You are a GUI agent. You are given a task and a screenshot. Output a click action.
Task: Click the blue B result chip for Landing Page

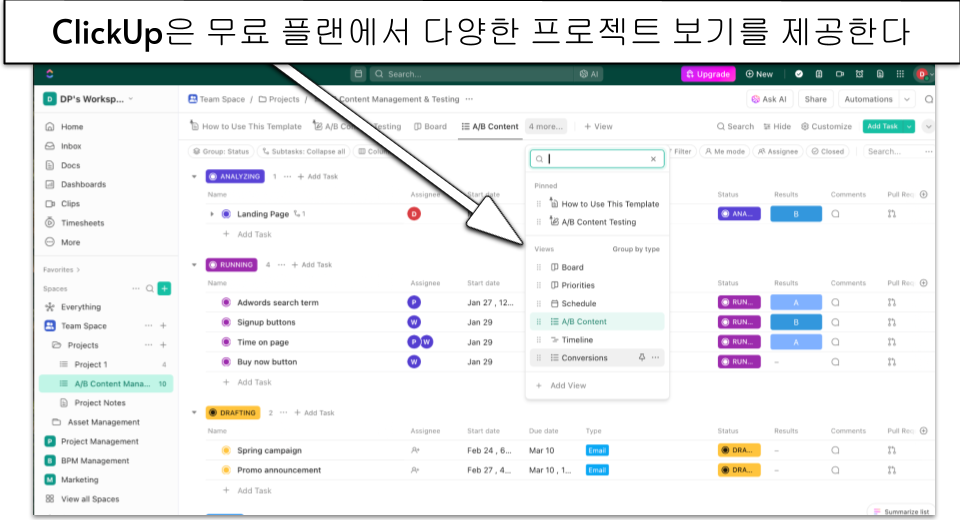(x=796, y=214)
